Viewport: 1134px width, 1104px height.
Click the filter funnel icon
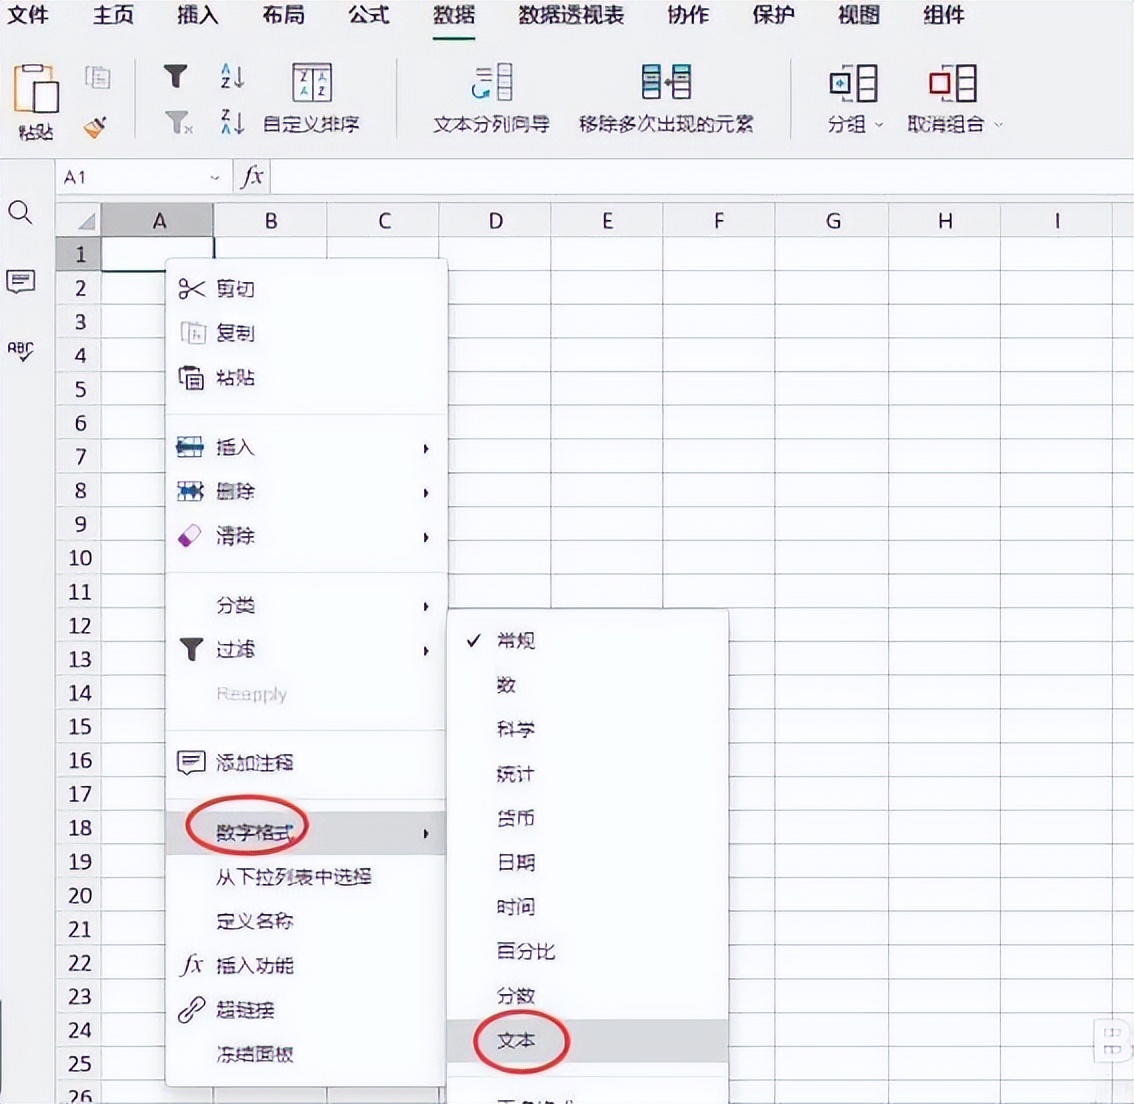click(x=176, y=75)
